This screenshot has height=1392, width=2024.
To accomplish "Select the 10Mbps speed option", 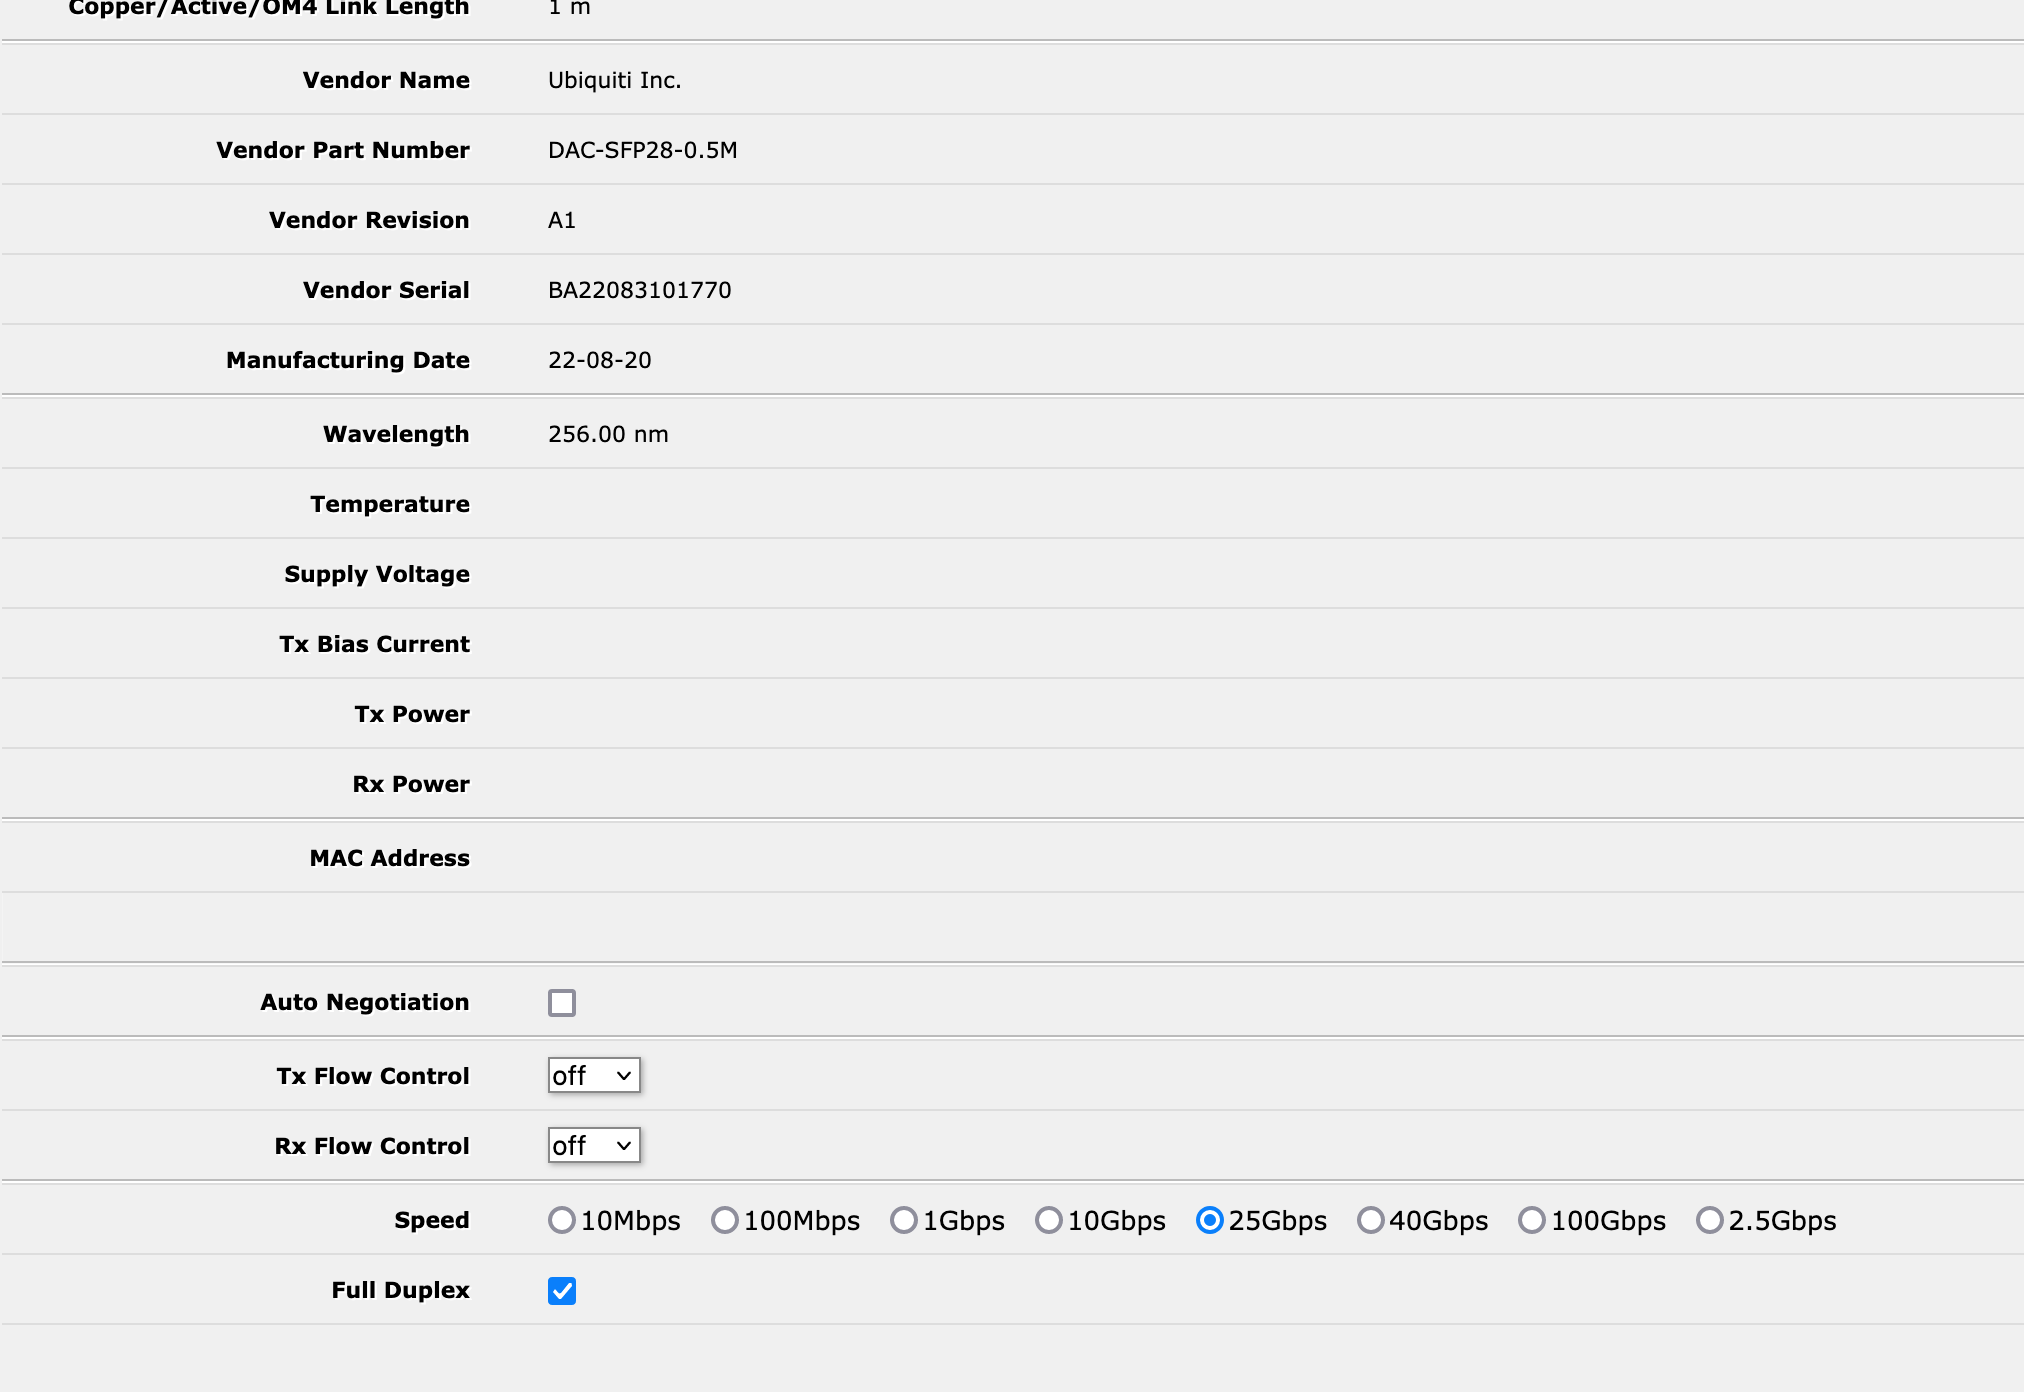I will click(562, 1220).
